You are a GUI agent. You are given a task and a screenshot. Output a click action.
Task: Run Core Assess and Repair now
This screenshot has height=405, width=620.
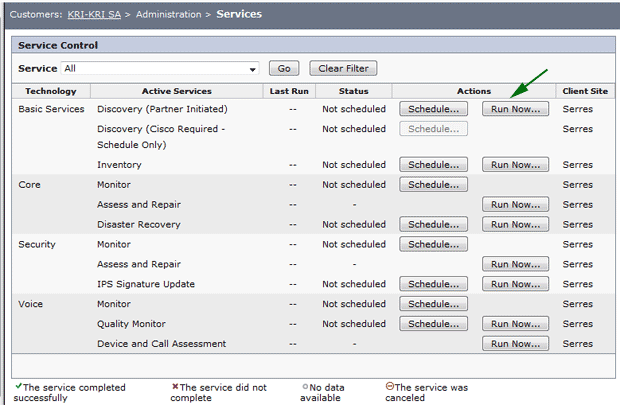click(515, 204)
